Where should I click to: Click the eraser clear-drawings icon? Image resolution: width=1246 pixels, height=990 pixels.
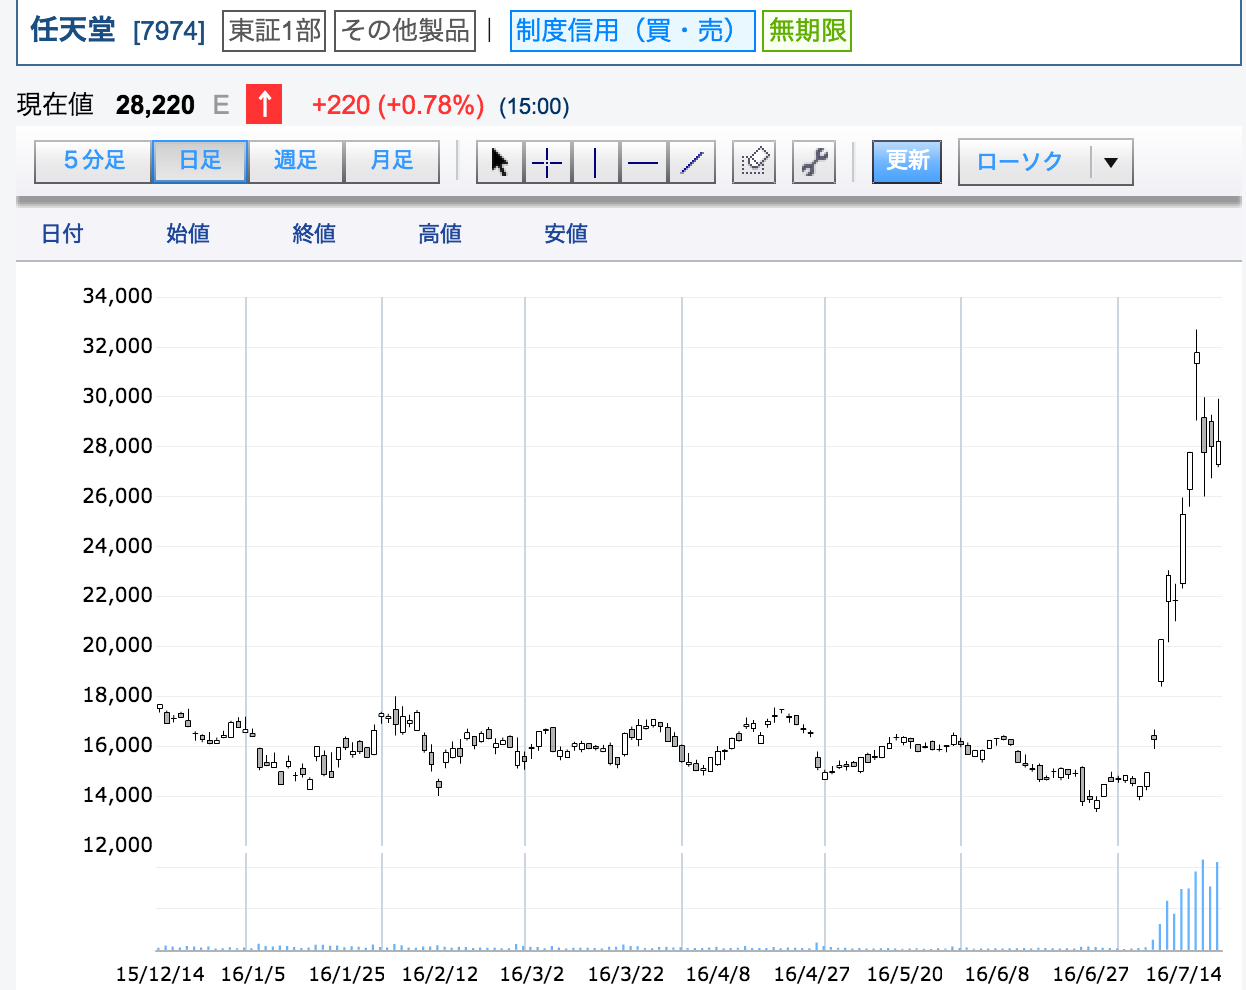coord(754,162)
